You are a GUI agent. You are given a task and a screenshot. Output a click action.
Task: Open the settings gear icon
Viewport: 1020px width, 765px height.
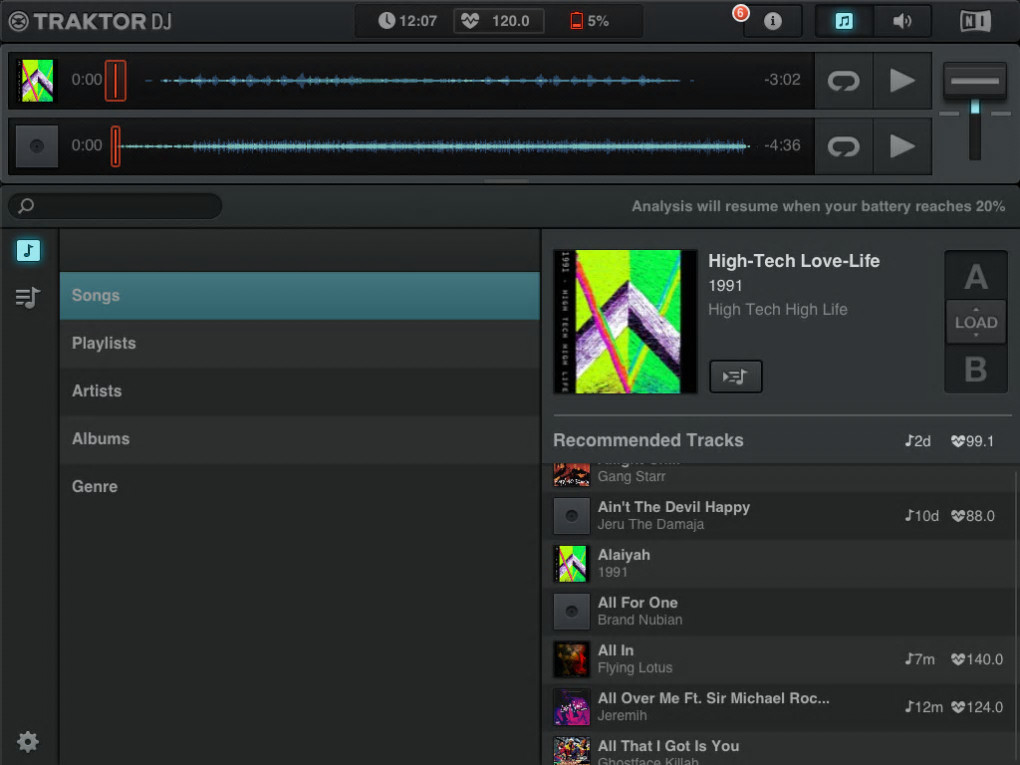[28, 742]
